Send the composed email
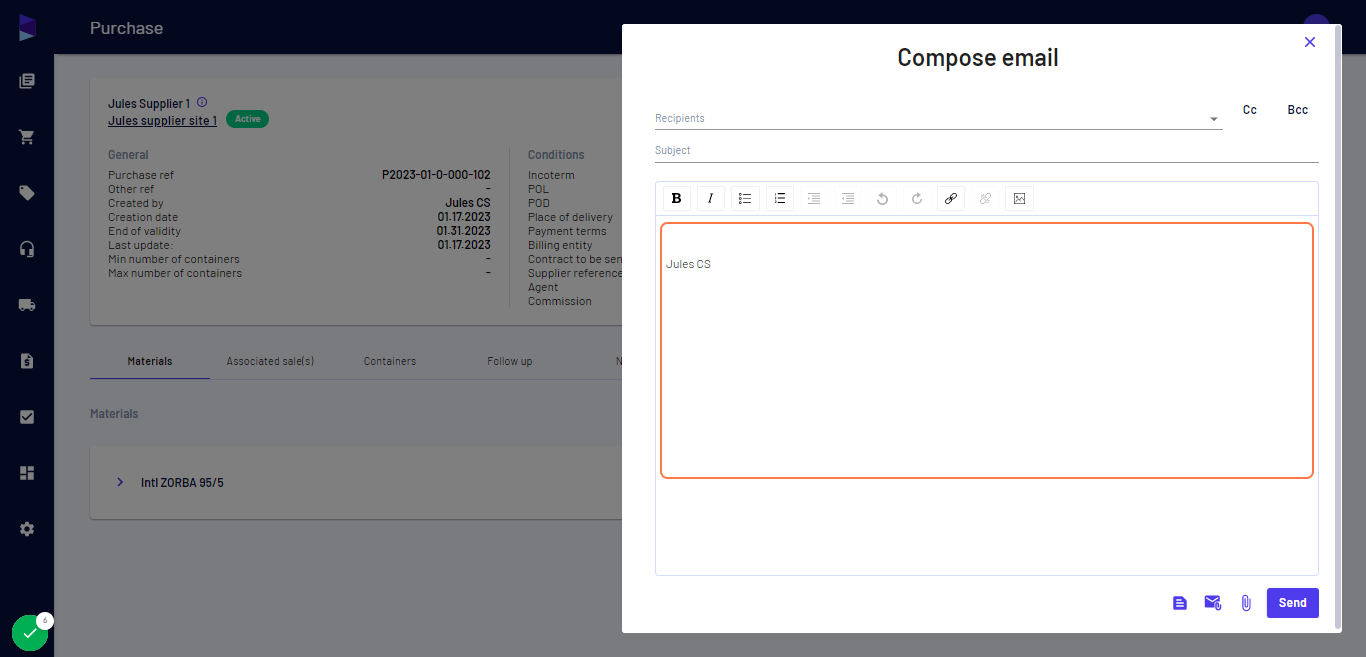The image size is (1366, 657). [x=1293, y=603]
